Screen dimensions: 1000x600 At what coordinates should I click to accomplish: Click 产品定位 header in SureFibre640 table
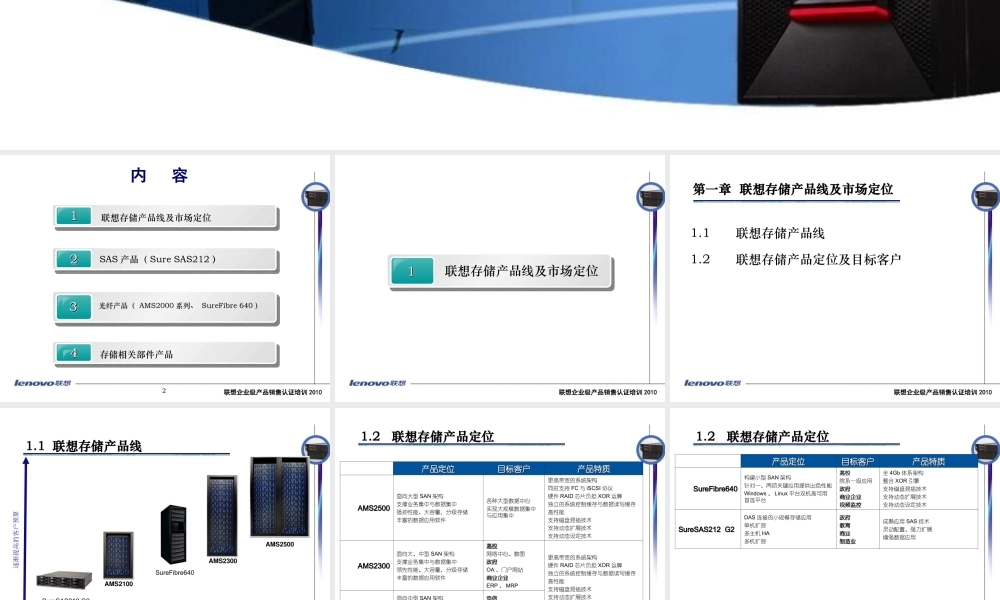[788, 461]
